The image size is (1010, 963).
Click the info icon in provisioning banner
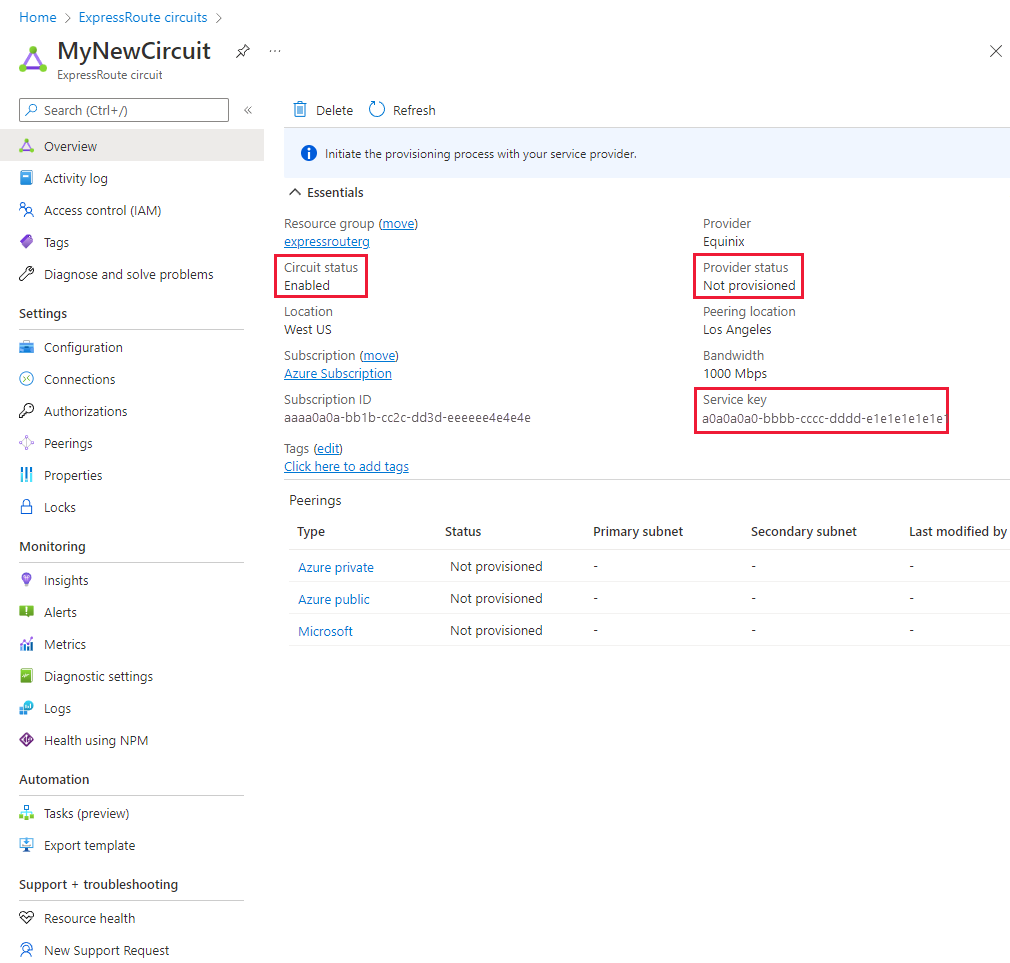click(309, 153)
